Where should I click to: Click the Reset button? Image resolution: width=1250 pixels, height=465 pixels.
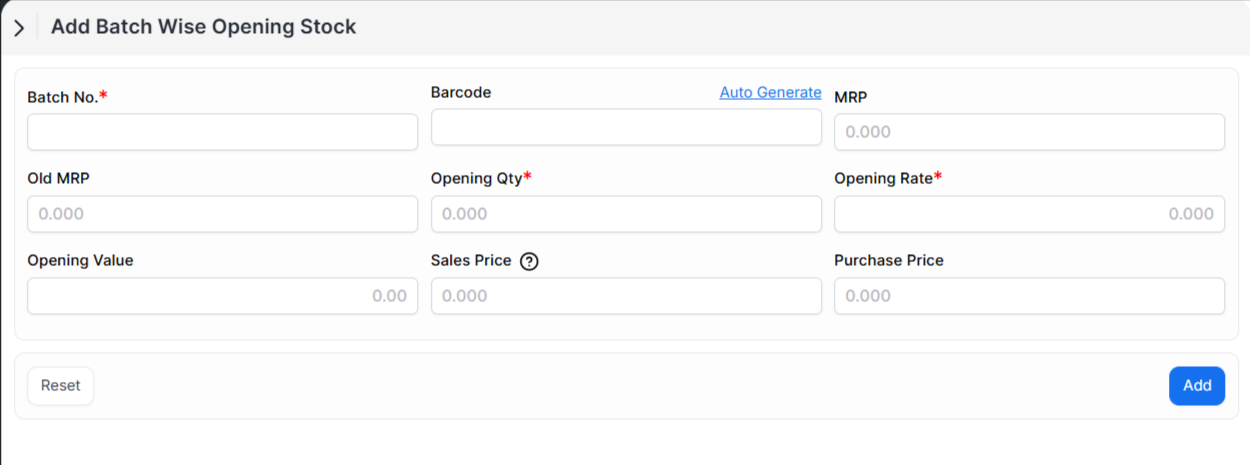(x=60, y=386)
